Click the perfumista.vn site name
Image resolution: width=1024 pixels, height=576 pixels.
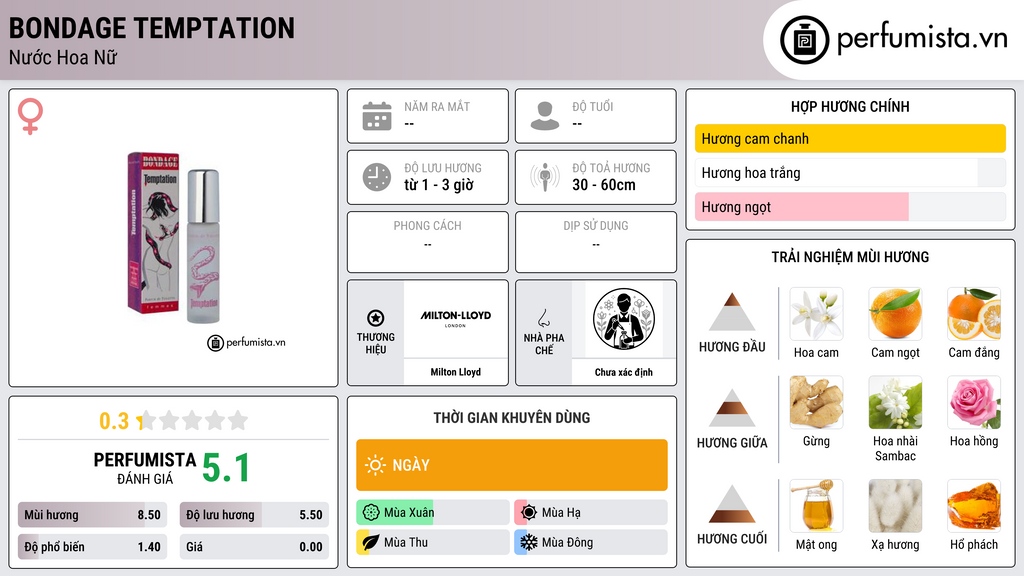click(922, 38)
